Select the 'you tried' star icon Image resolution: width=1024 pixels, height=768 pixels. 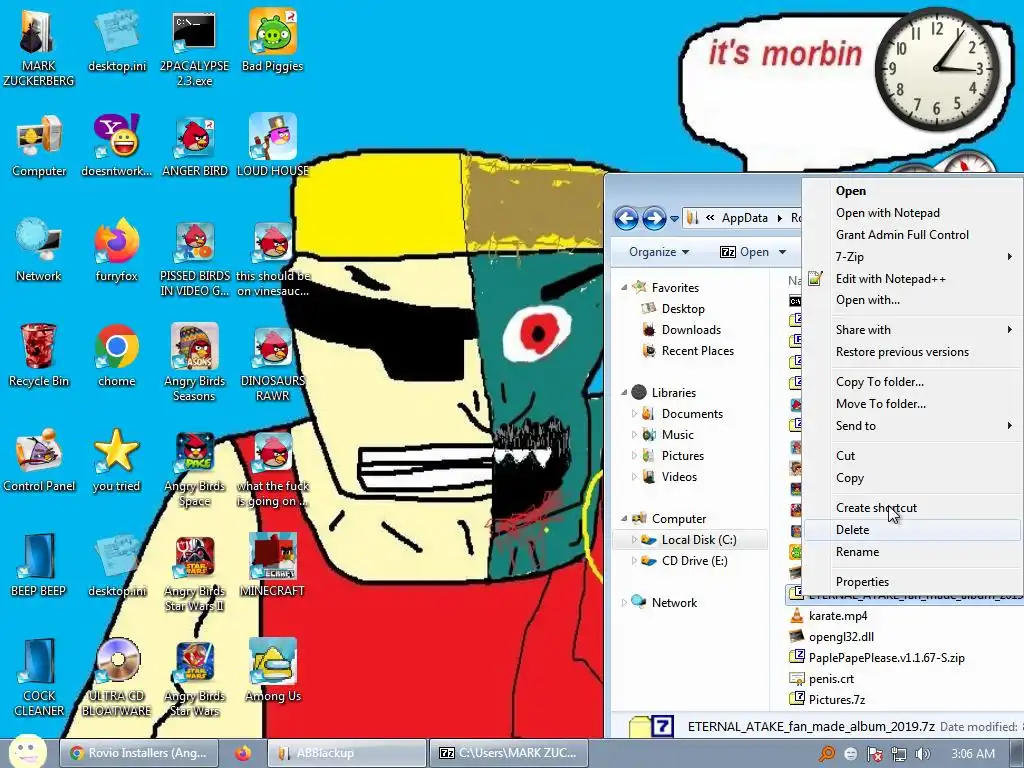[x=116, y=461]
